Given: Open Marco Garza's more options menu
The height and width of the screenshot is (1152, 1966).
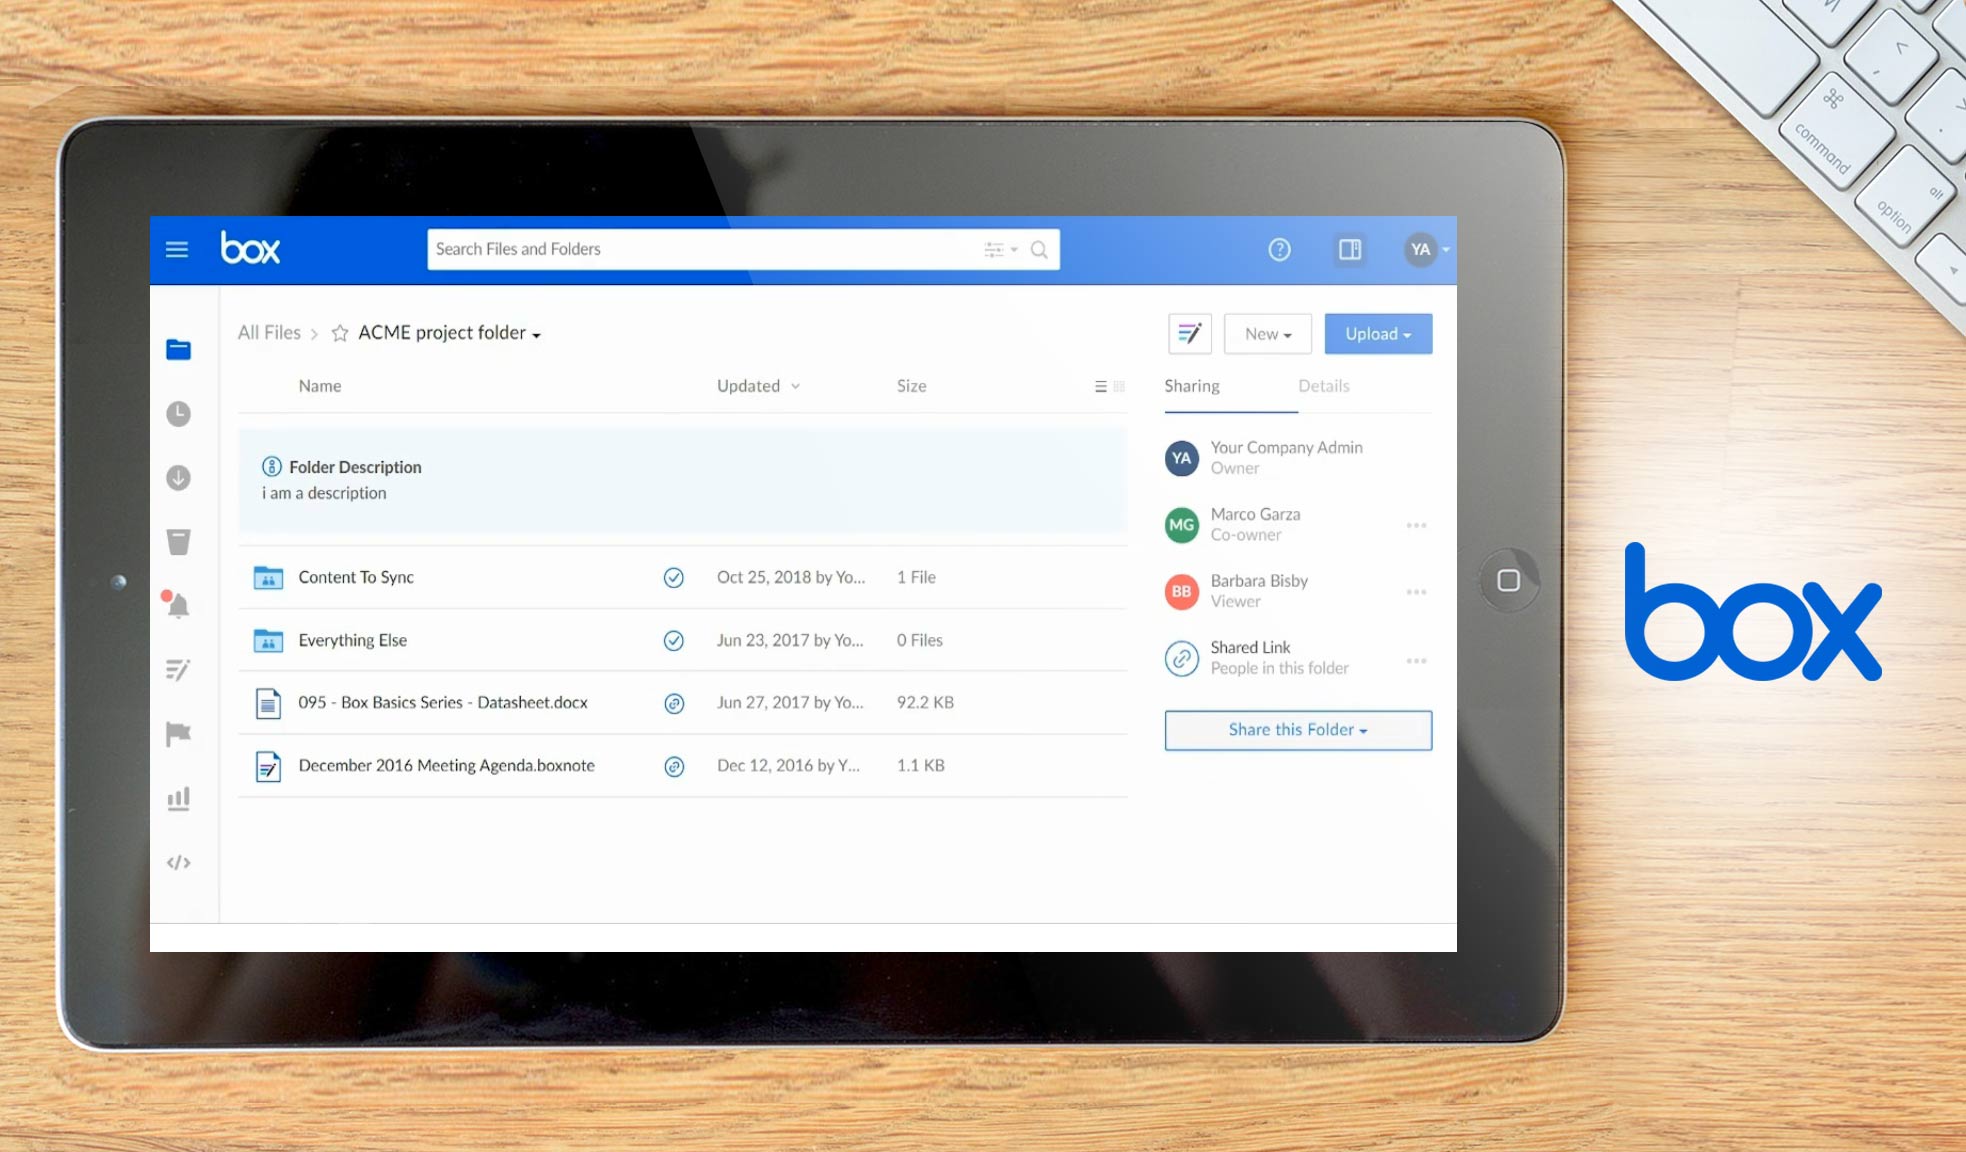Looking at the screenshot, I should (1416, 525).
